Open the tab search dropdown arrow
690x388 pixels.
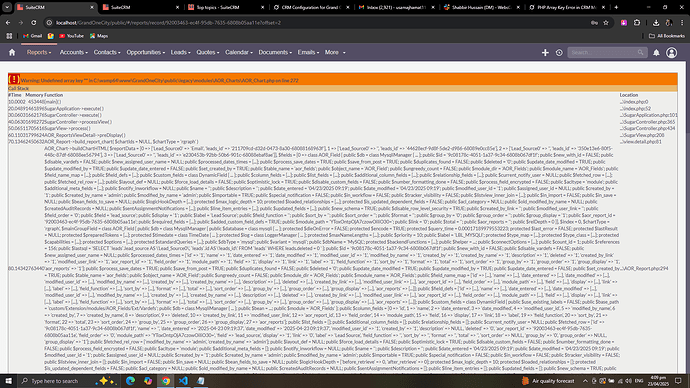[7, 7]
